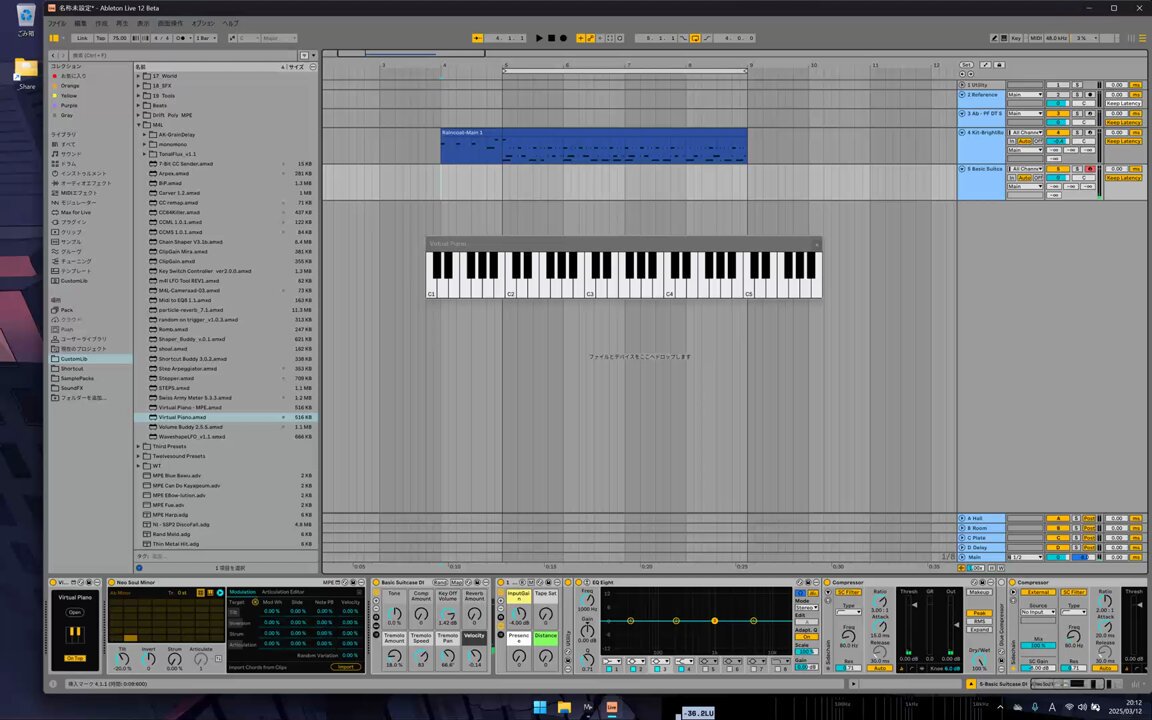The height and width of the screenshot is (720, 1152).
Task: Expand the Twelvesound Presets folder
Action: (138, 456)
